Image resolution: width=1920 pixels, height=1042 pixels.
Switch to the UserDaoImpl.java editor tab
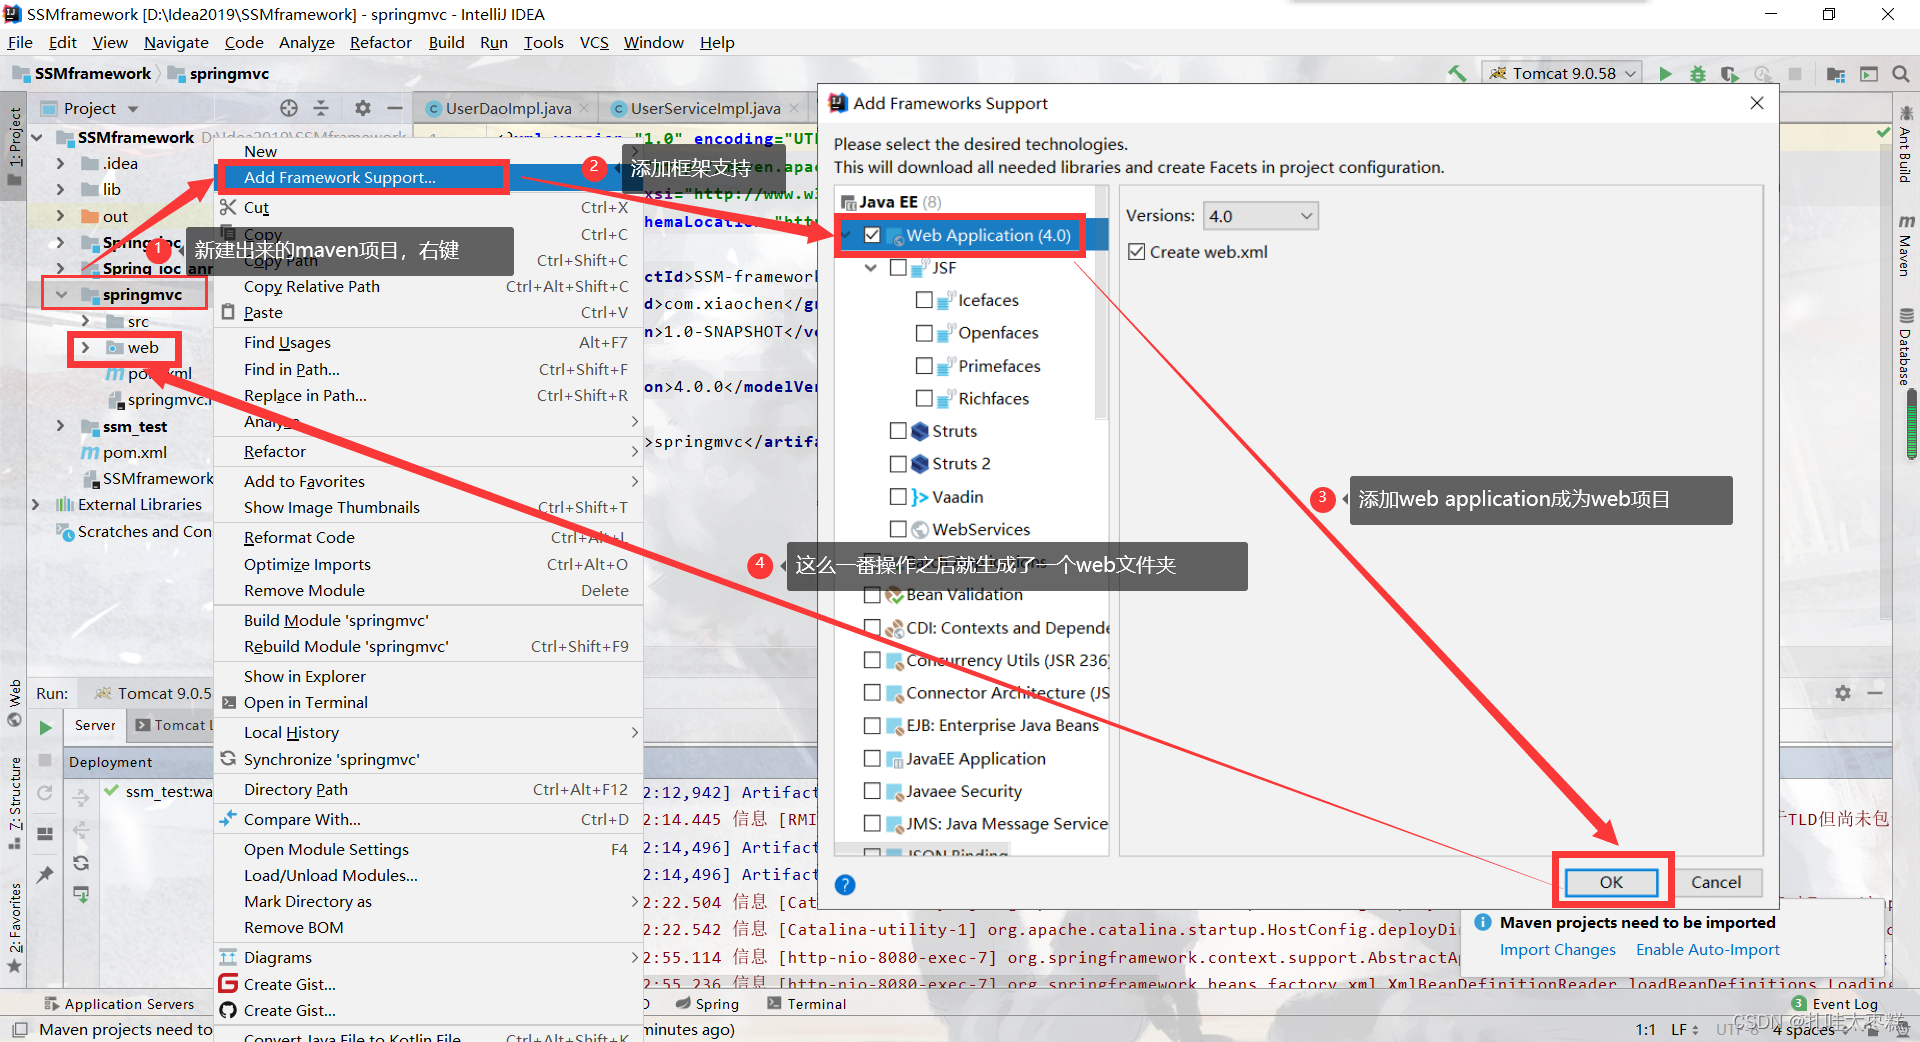pos(508,108)
